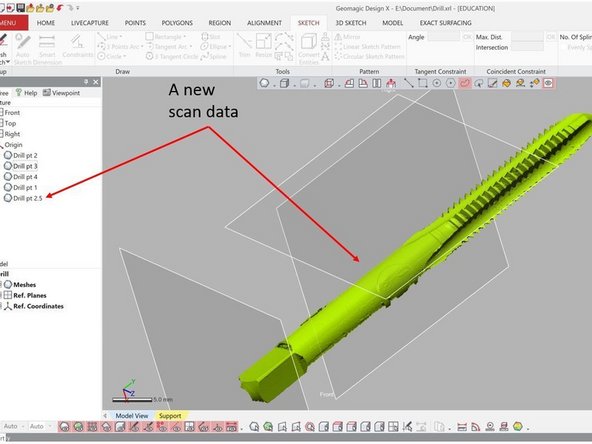Open mesh display mode icon in viewport toolbar
Screen dimensions: 592x444
(264, 83)
